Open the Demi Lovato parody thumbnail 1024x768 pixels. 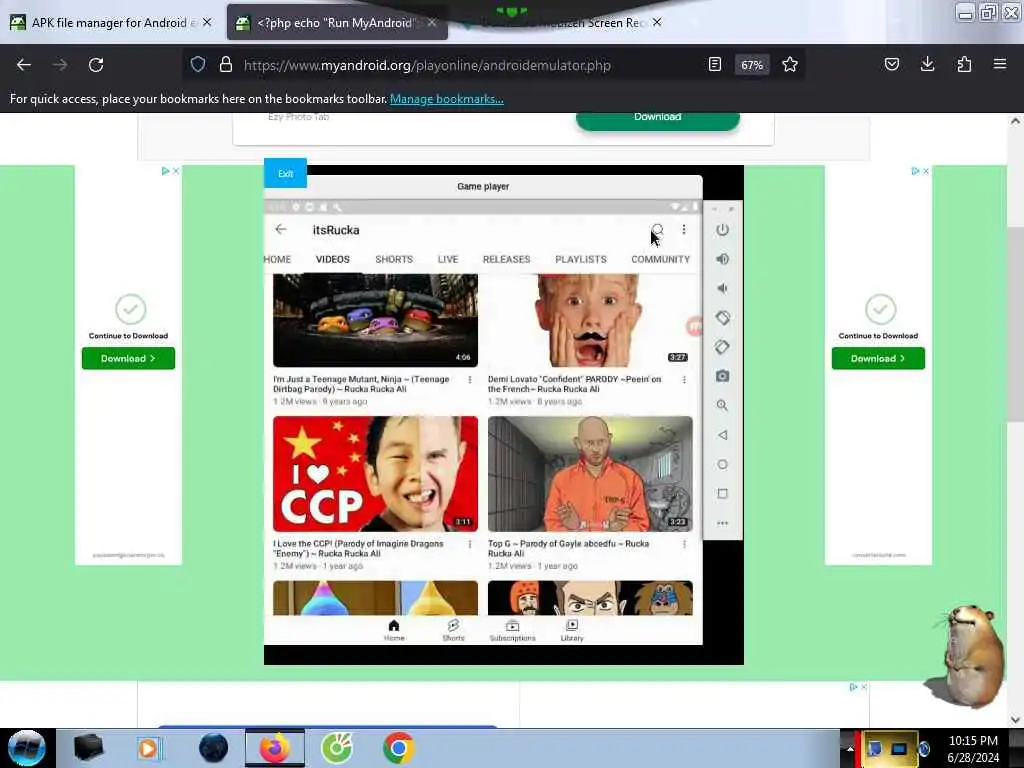point(590,320)
